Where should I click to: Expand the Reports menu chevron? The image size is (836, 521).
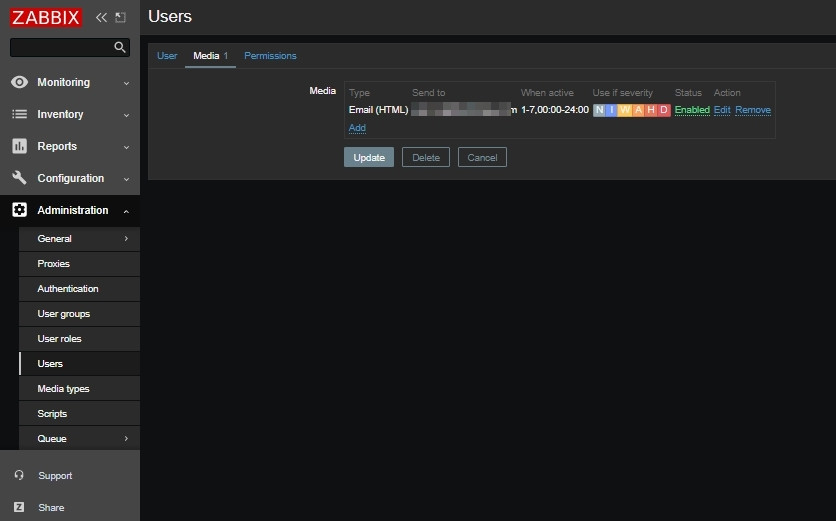pos(126,147)
